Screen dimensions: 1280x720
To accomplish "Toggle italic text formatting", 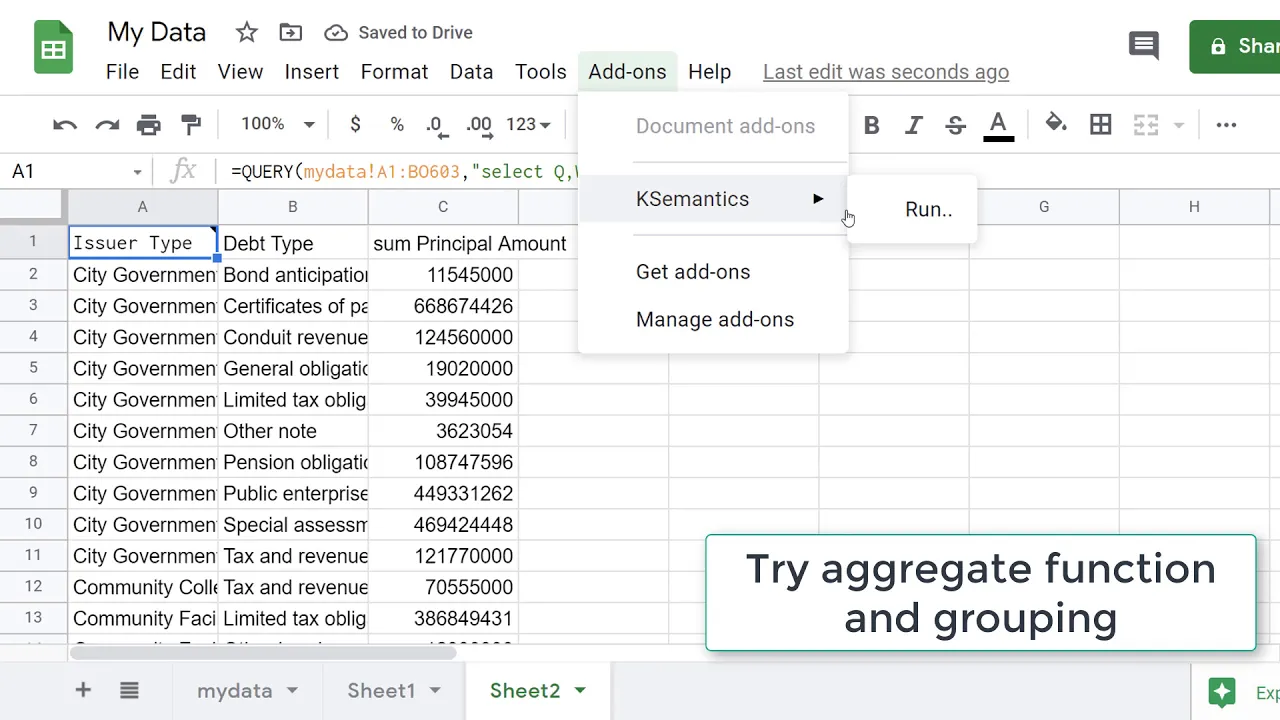I will pos(913,125).
